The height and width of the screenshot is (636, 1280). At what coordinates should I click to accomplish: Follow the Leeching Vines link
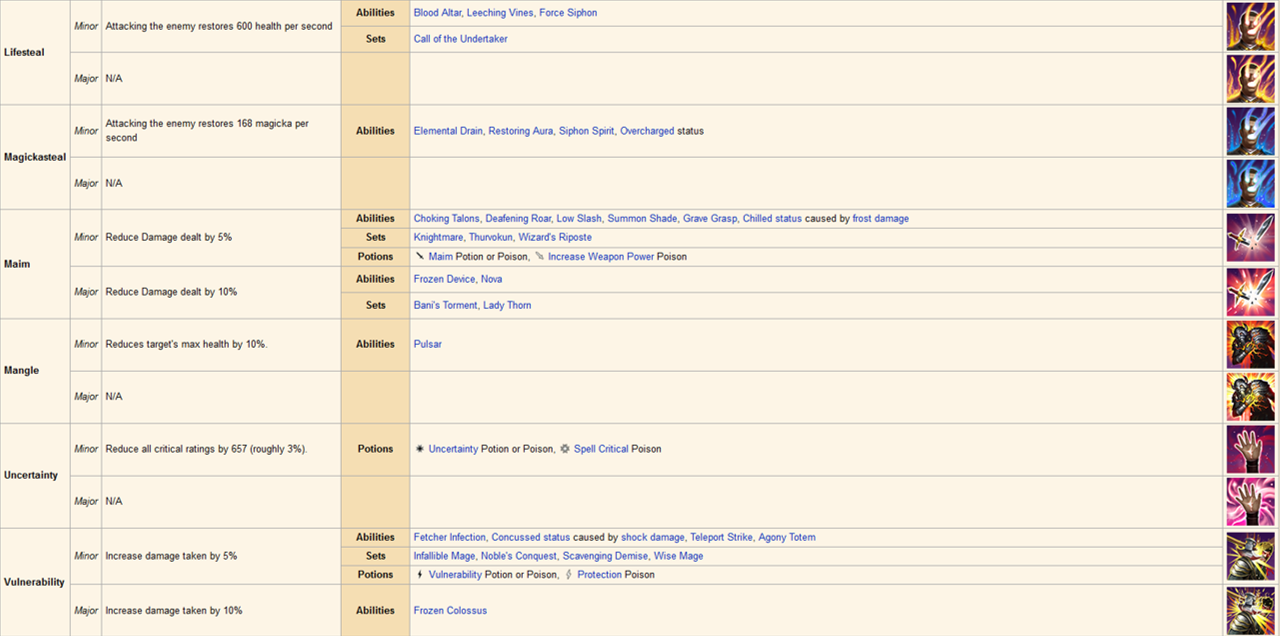(499, 13)
